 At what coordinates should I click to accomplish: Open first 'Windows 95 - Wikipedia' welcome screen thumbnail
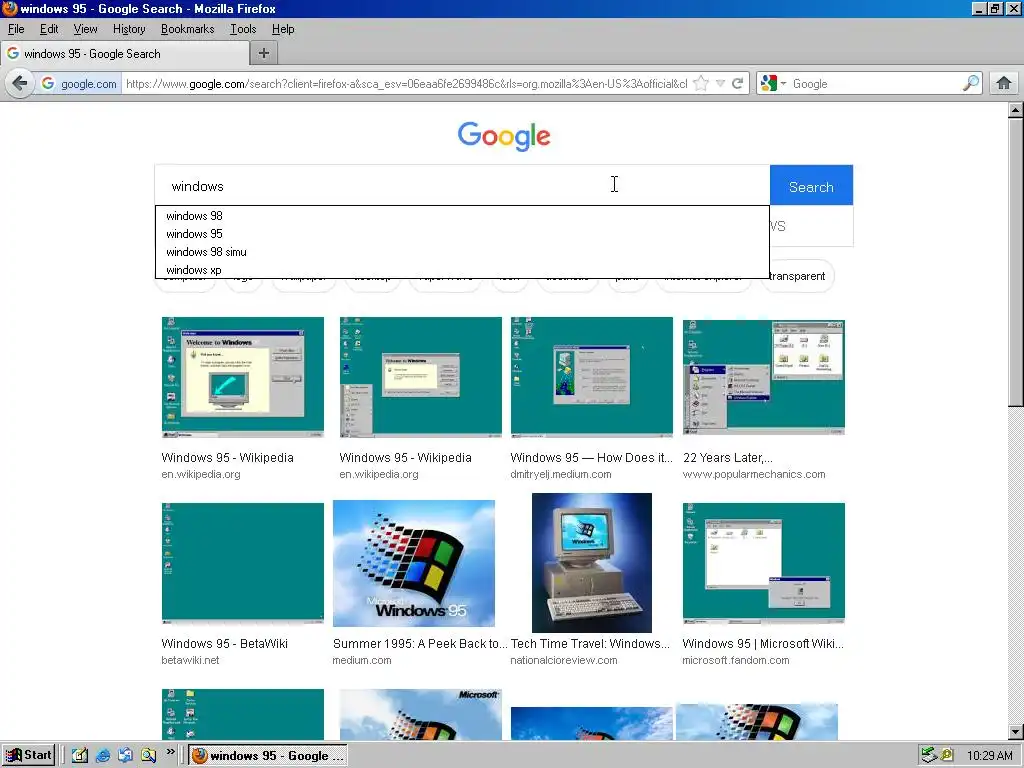click(x=242, y=377)
